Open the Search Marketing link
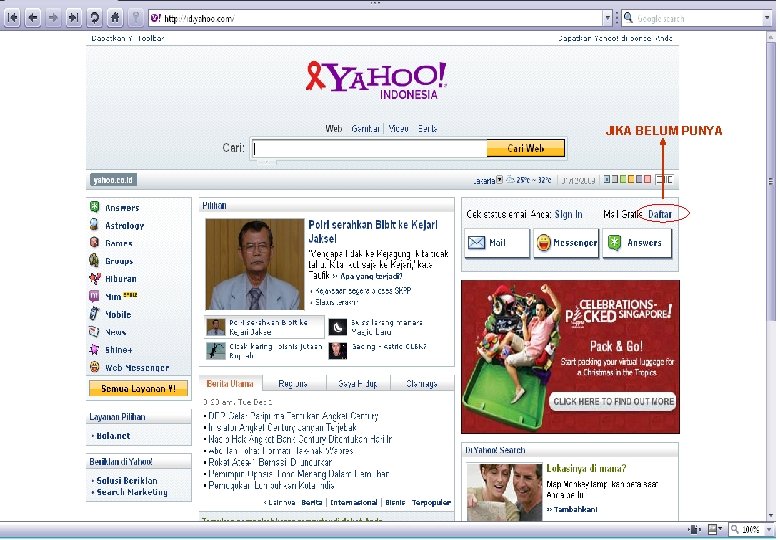 tap(131, 492)
